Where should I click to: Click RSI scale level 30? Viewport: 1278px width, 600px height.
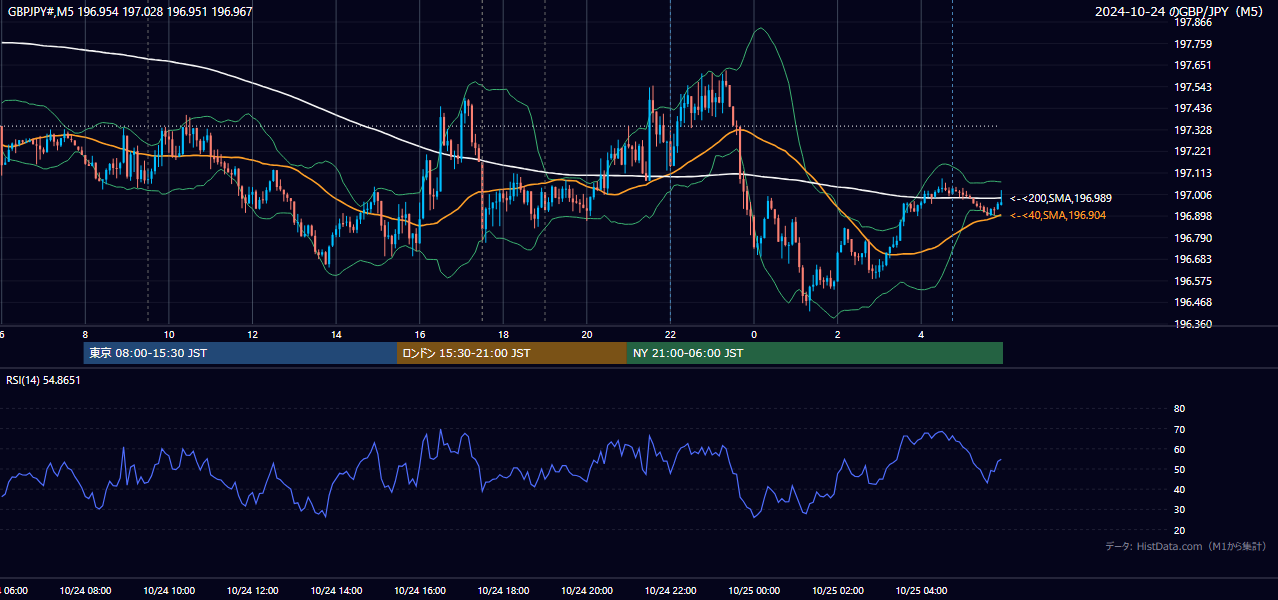coord(1179,509)
